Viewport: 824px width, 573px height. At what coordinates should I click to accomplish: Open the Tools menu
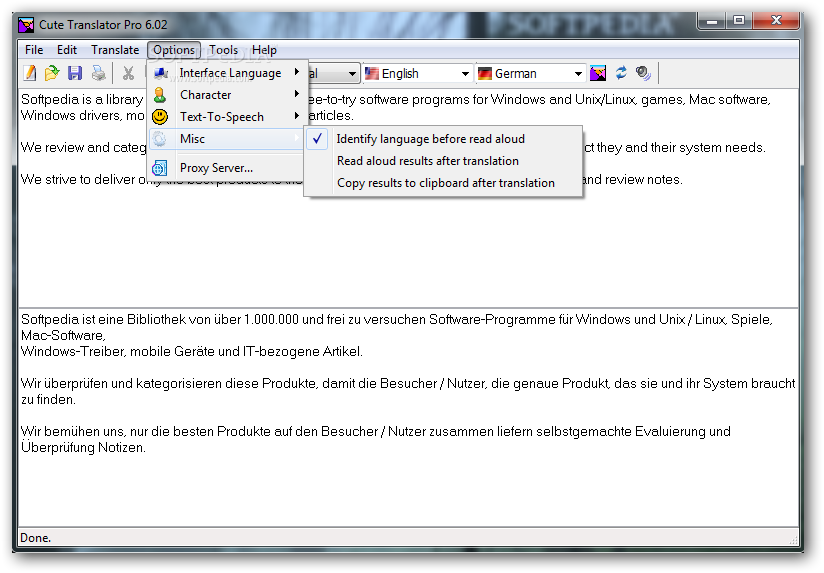coord(223,50)
